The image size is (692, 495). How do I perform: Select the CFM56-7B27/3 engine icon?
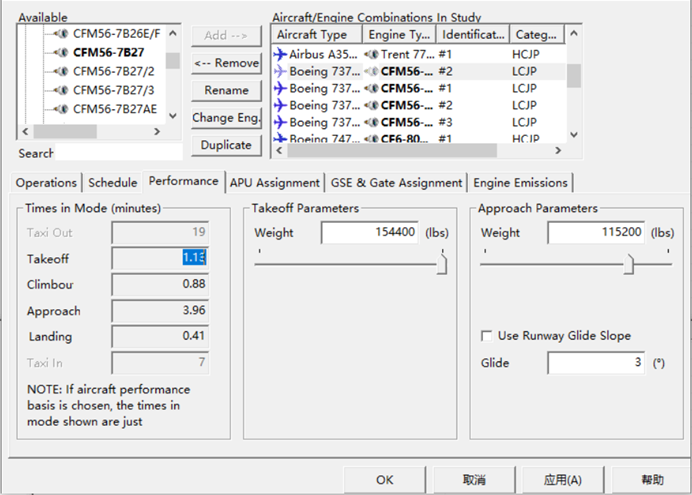click(x=61, y=90)
